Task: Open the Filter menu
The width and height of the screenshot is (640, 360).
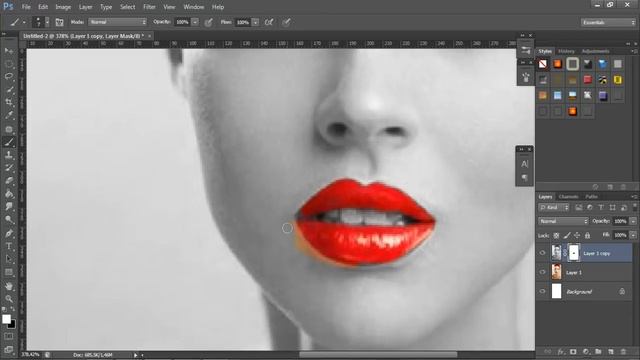Action: [x=149, y=7]
